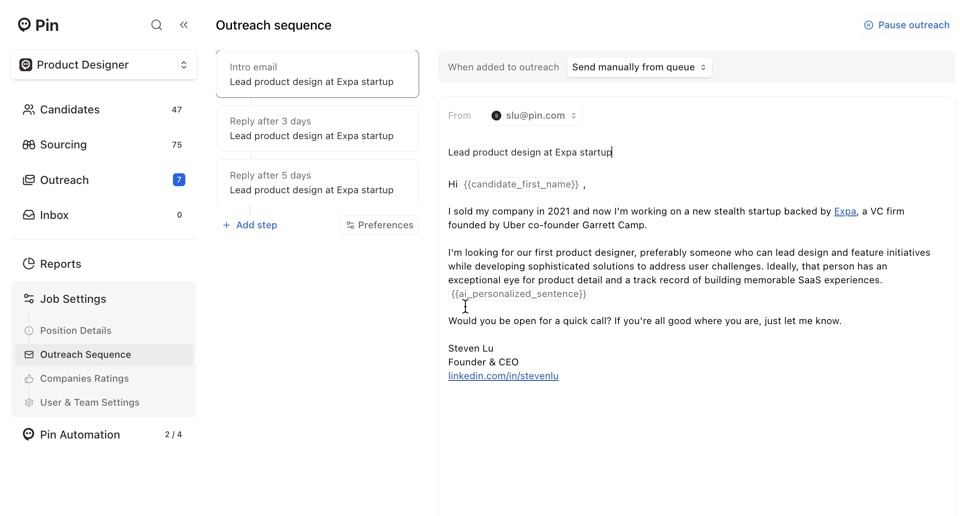
Task: Open Reports via the pie chart icon
Action: [x=29, y=264]
